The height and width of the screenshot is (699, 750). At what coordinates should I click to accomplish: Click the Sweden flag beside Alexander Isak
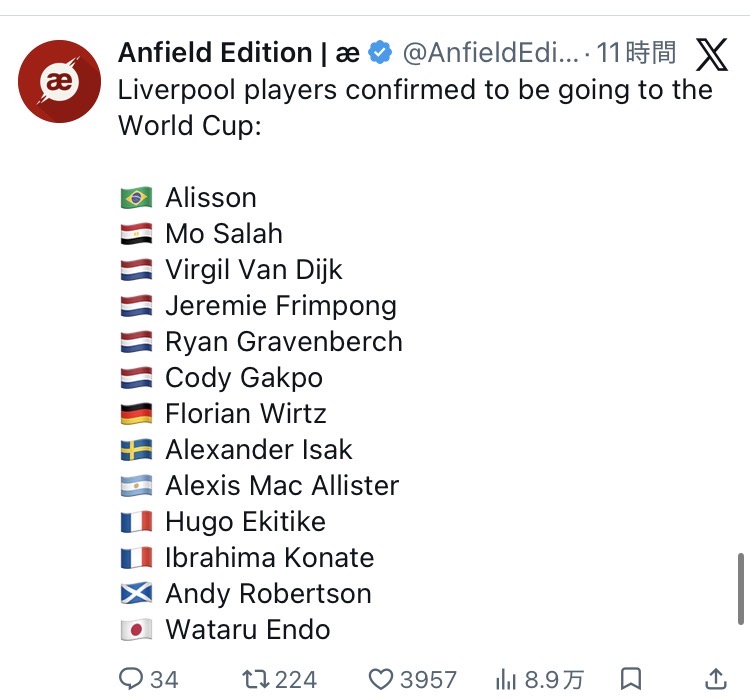pyautogui.click(x=136, y=450)
